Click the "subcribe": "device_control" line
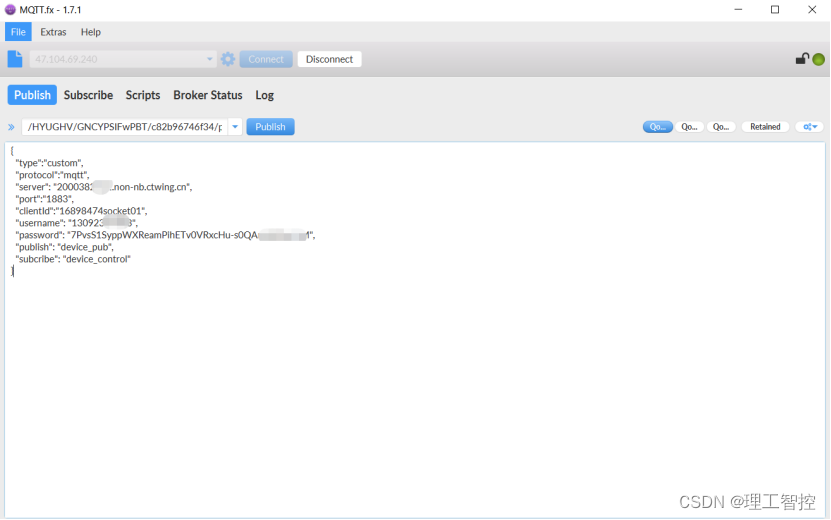The height and width of the screenshot is (520, 831). 73,259
